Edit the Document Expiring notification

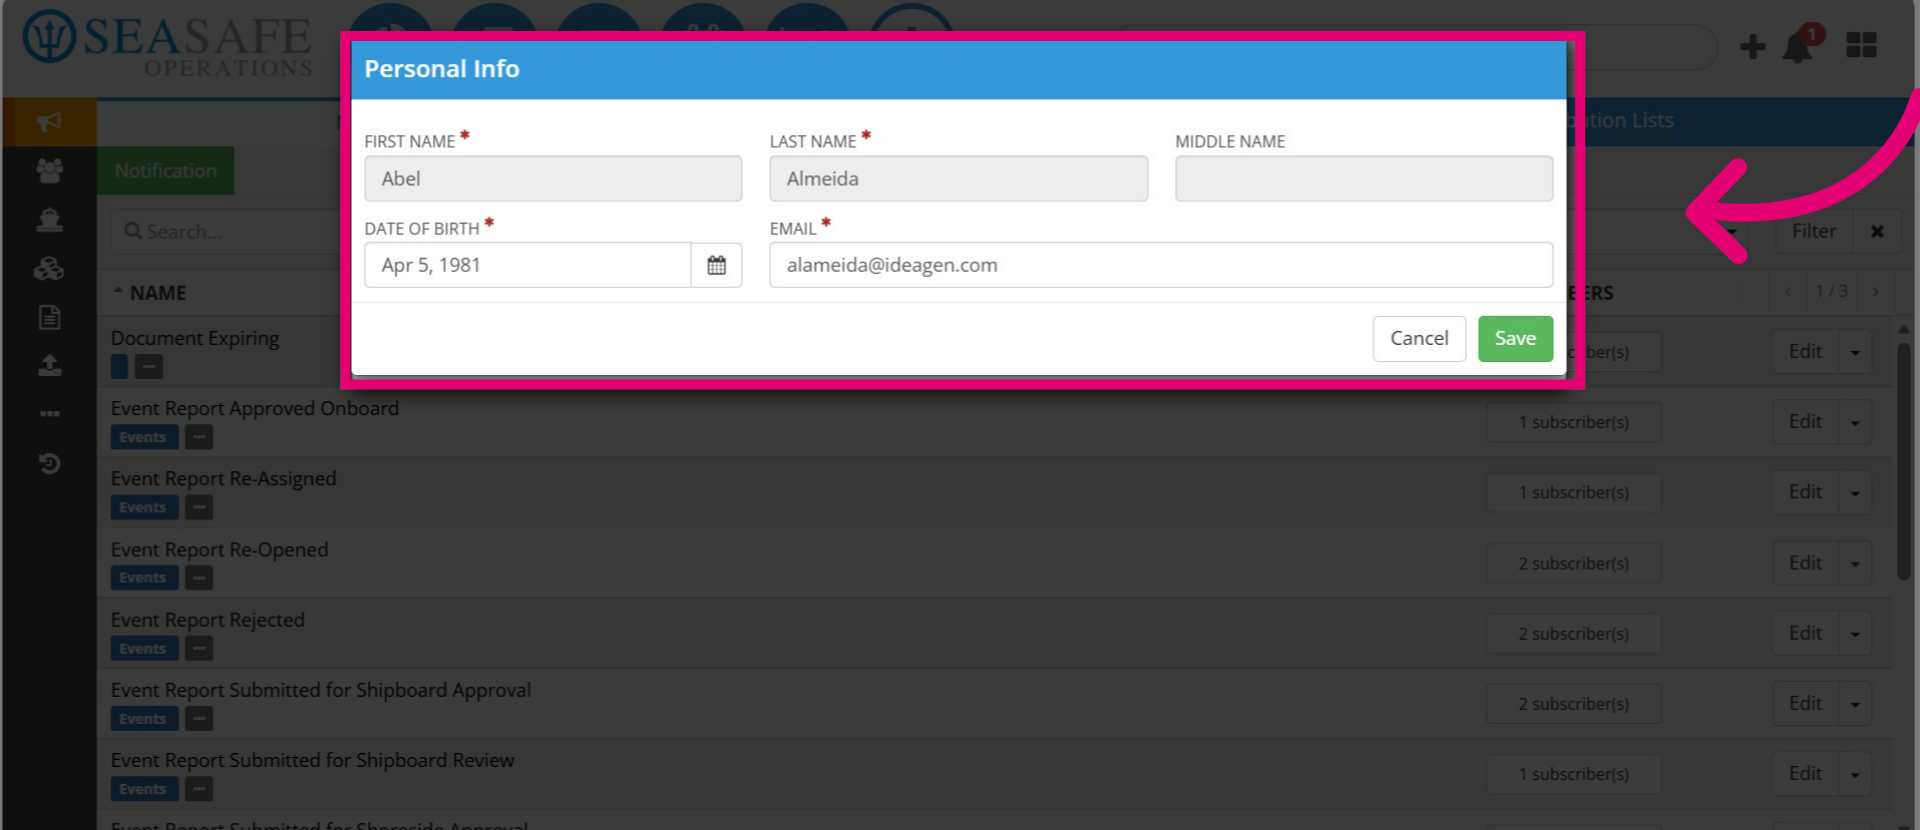(1805, 352)
